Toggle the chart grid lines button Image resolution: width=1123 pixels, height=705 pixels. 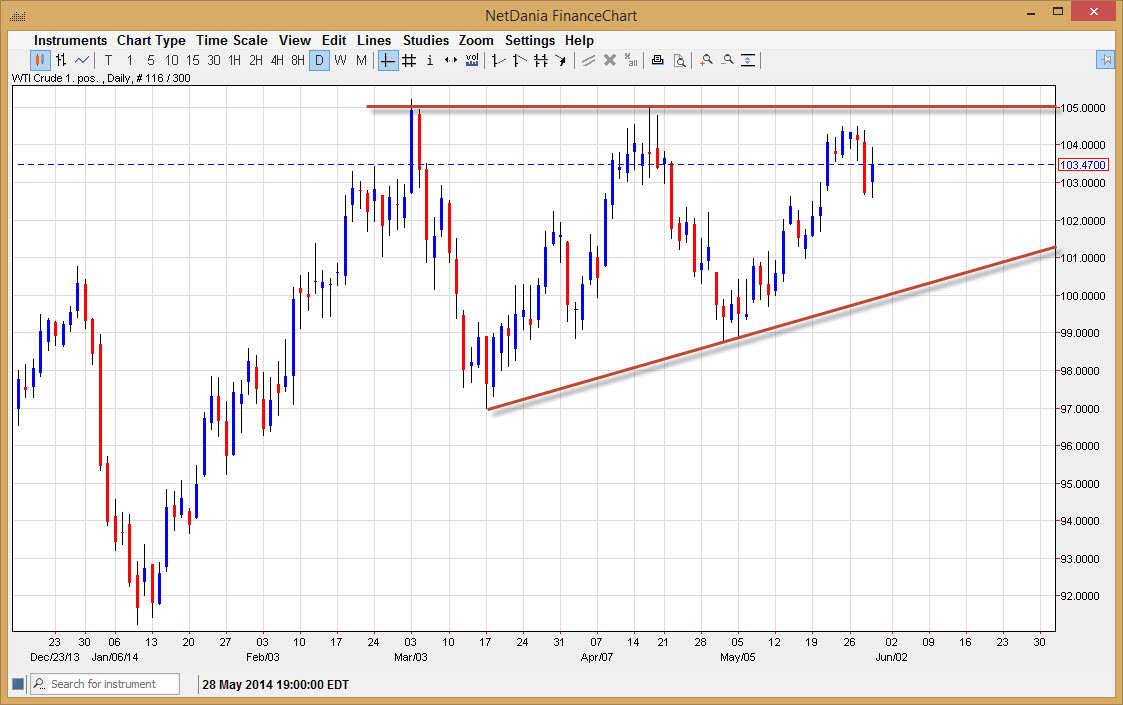click(409, 60)
